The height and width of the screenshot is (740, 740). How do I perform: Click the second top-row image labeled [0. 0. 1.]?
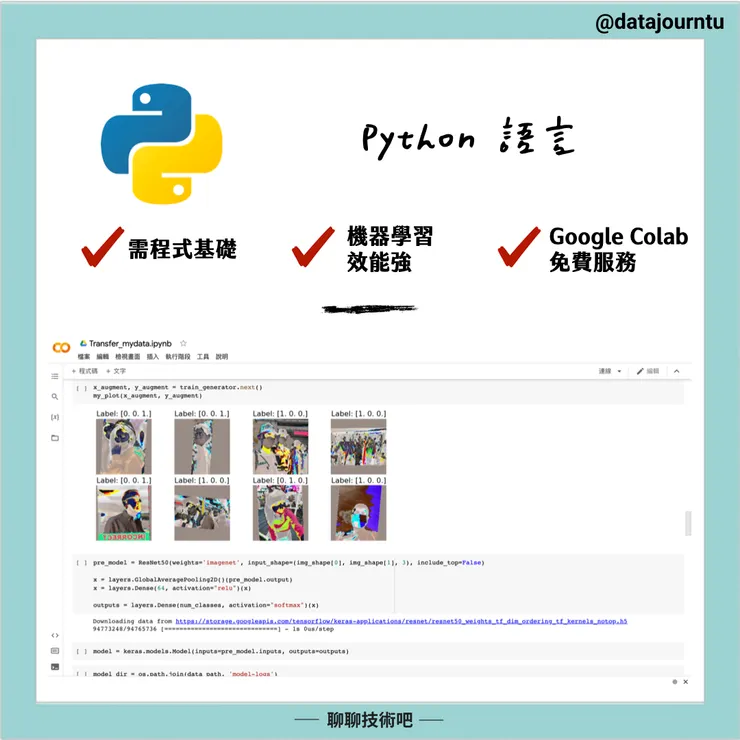coord(202,446)
